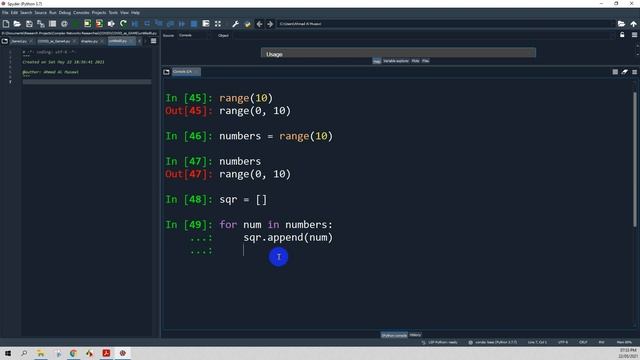Open the Windows Start menu
Screen dimensions: 640x360
(x=8, y=353)
